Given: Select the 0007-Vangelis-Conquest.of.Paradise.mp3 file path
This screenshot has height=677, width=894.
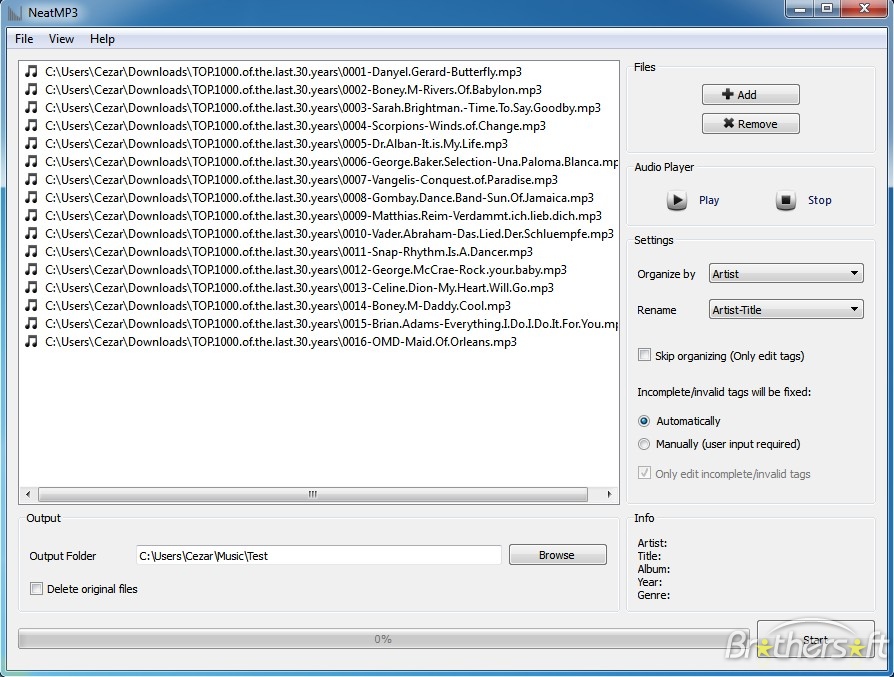Looking at the screenshot, I should (301, 180).
